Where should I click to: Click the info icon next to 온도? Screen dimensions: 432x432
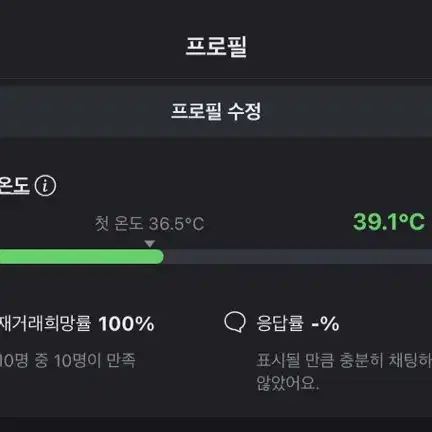click(46, 185)
